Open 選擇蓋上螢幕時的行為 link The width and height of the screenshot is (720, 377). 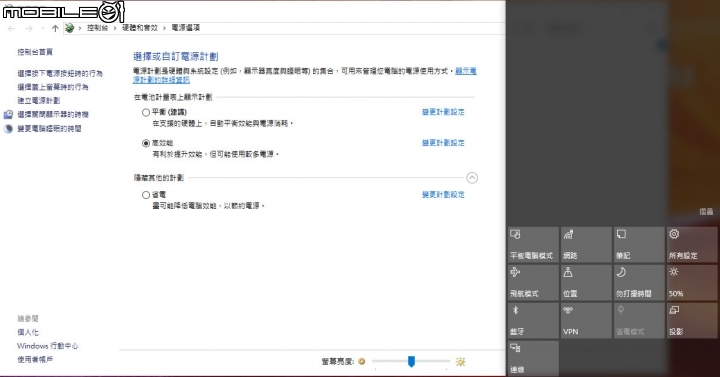53,87
